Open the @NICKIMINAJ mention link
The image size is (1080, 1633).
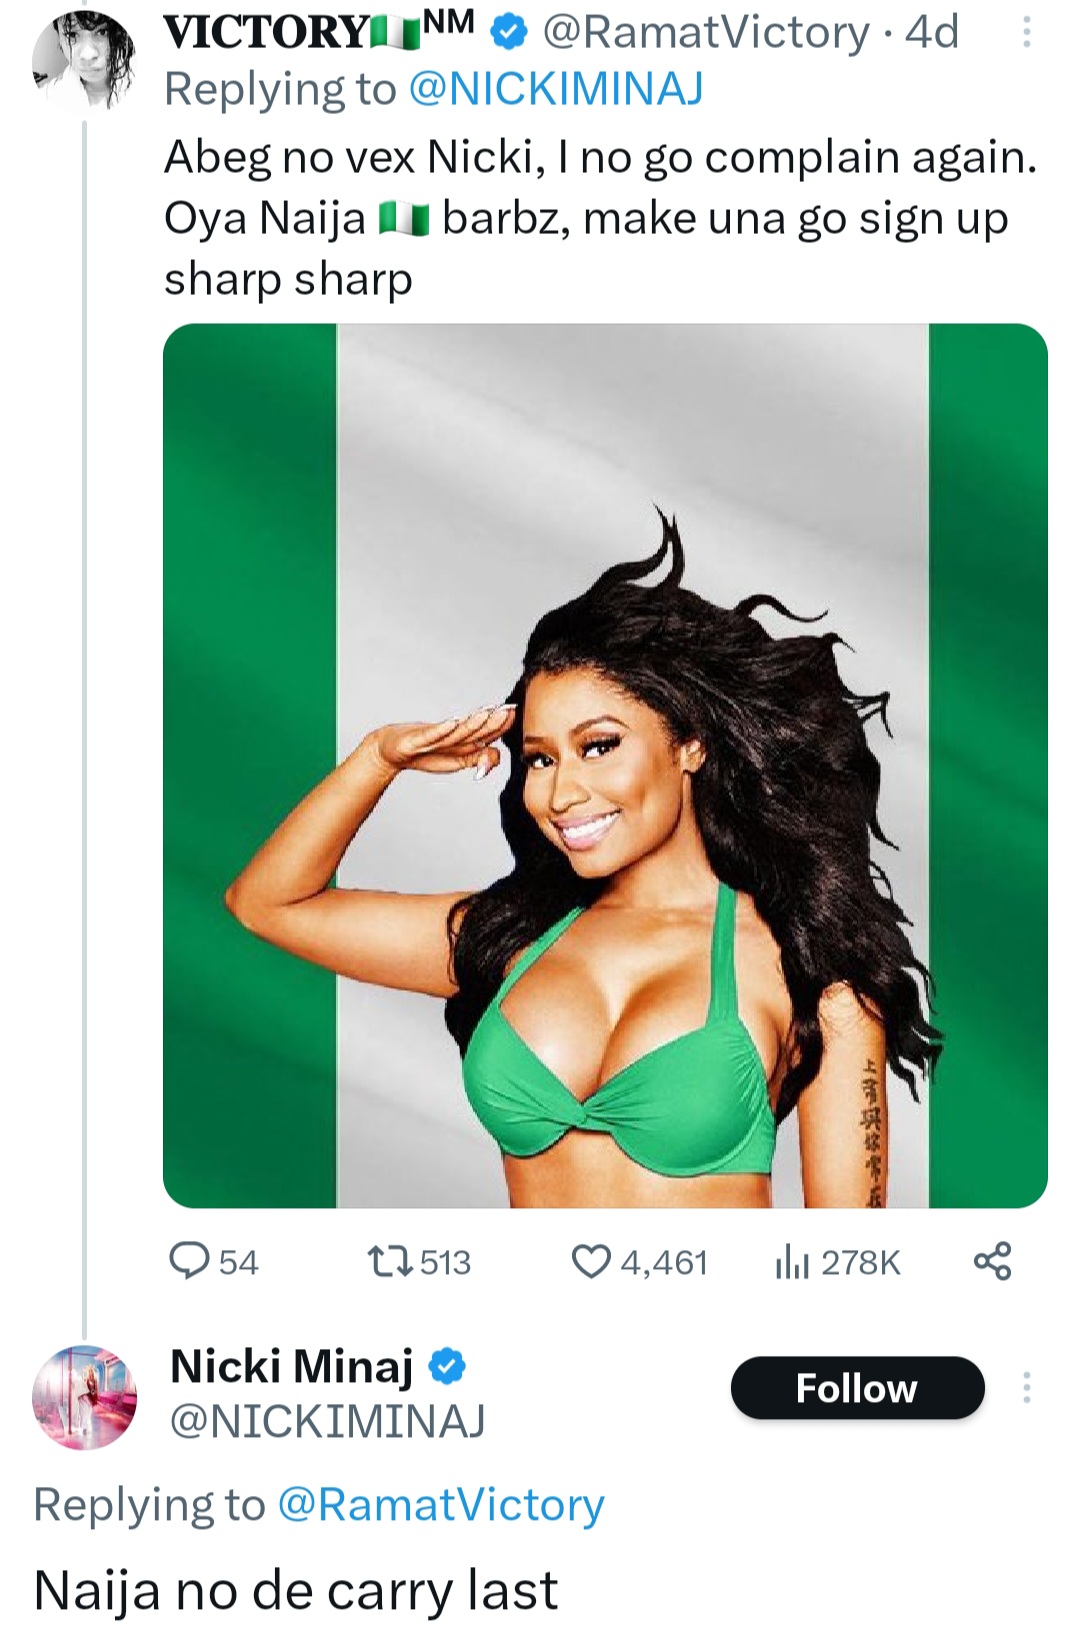tap(556, 89)
